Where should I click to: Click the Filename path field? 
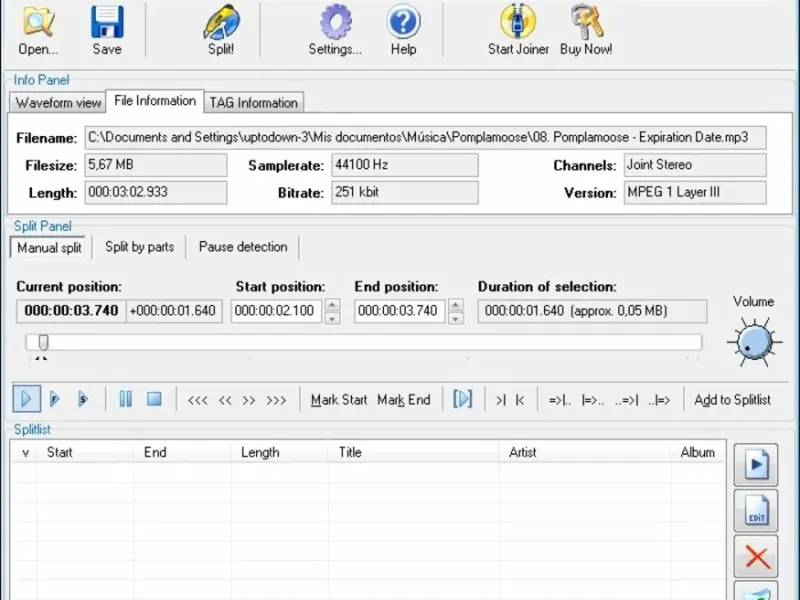(426, 138)
